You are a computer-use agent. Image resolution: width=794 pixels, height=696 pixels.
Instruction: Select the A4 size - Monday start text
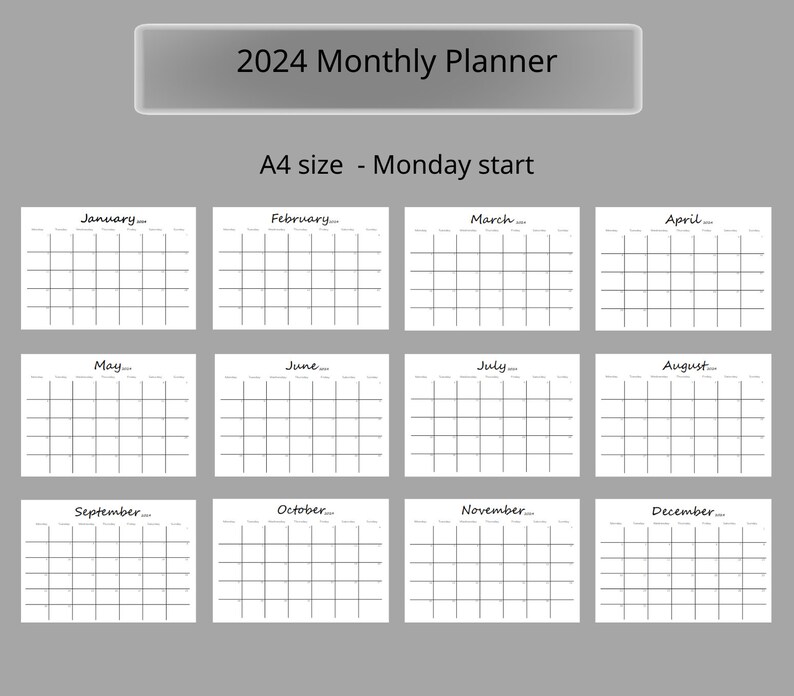(396, 165)
